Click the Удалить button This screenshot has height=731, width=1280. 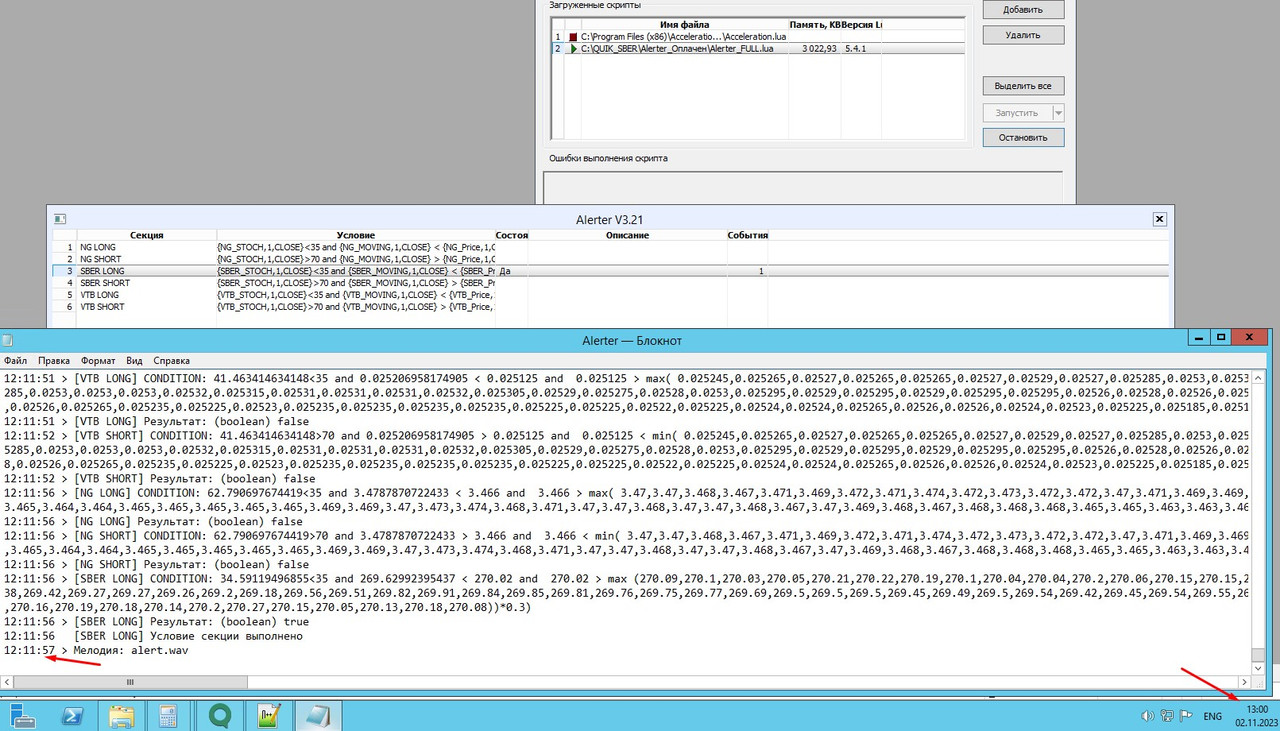[x=1023, y=35]
